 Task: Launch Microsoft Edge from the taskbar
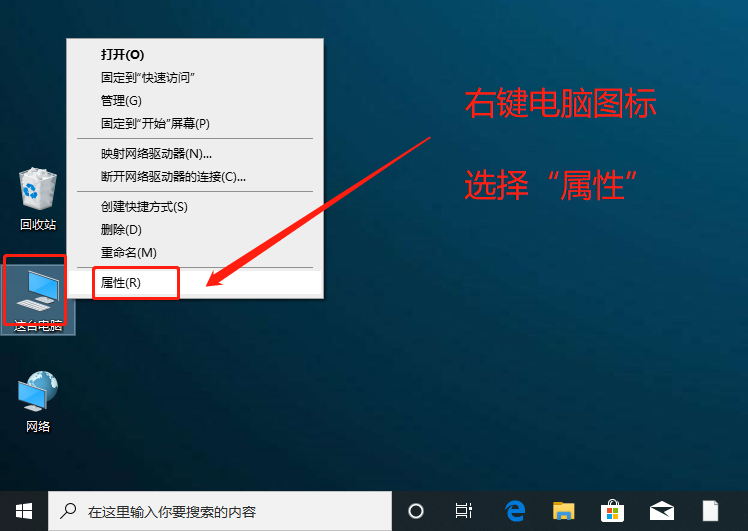515,511
